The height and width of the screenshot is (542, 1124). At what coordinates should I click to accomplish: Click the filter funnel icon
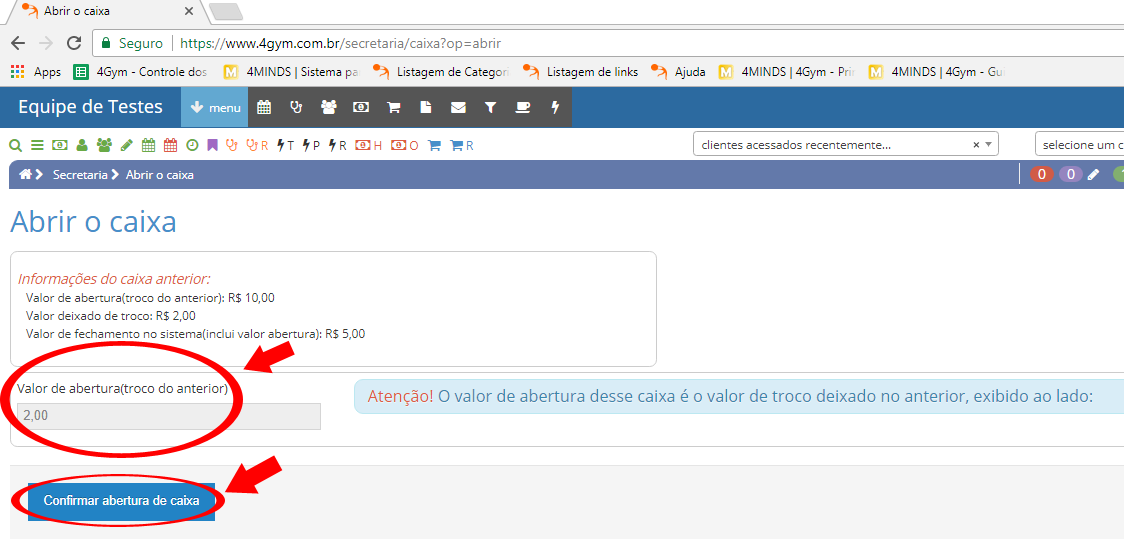point(490,107)
